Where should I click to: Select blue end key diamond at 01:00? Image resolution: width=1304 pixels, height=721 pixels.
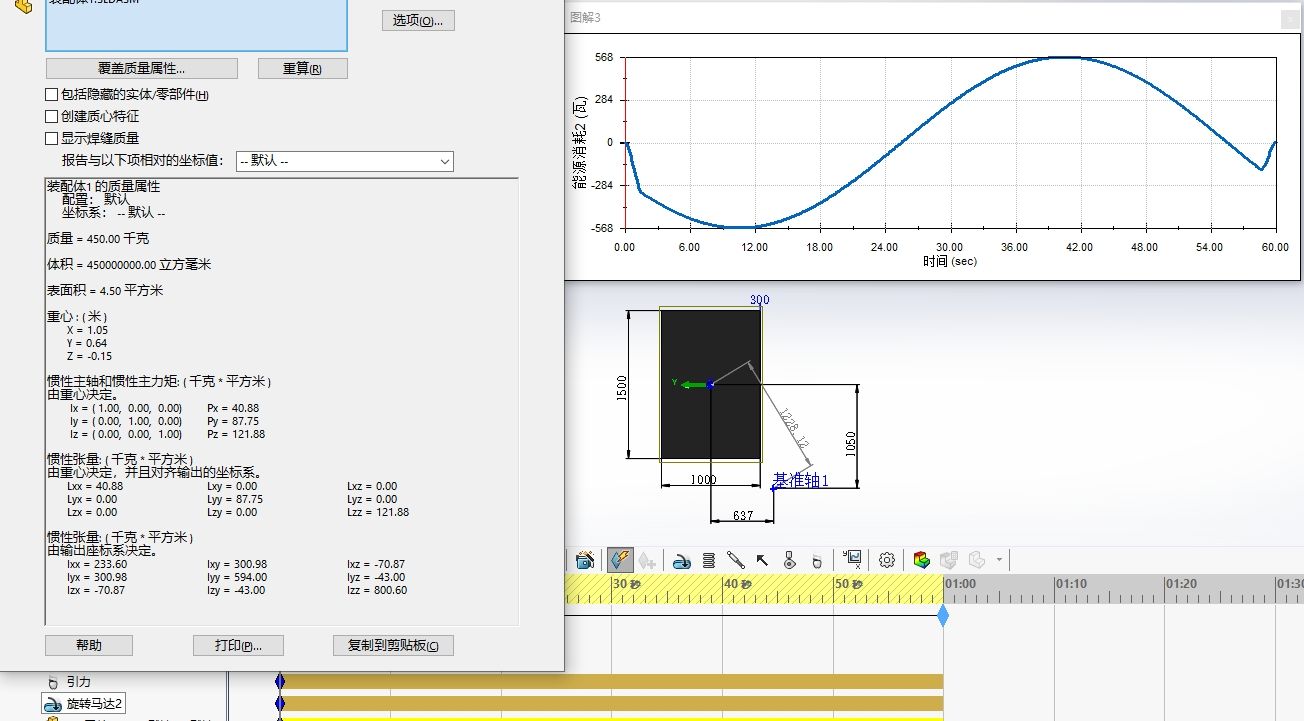(x=943, y=616)
